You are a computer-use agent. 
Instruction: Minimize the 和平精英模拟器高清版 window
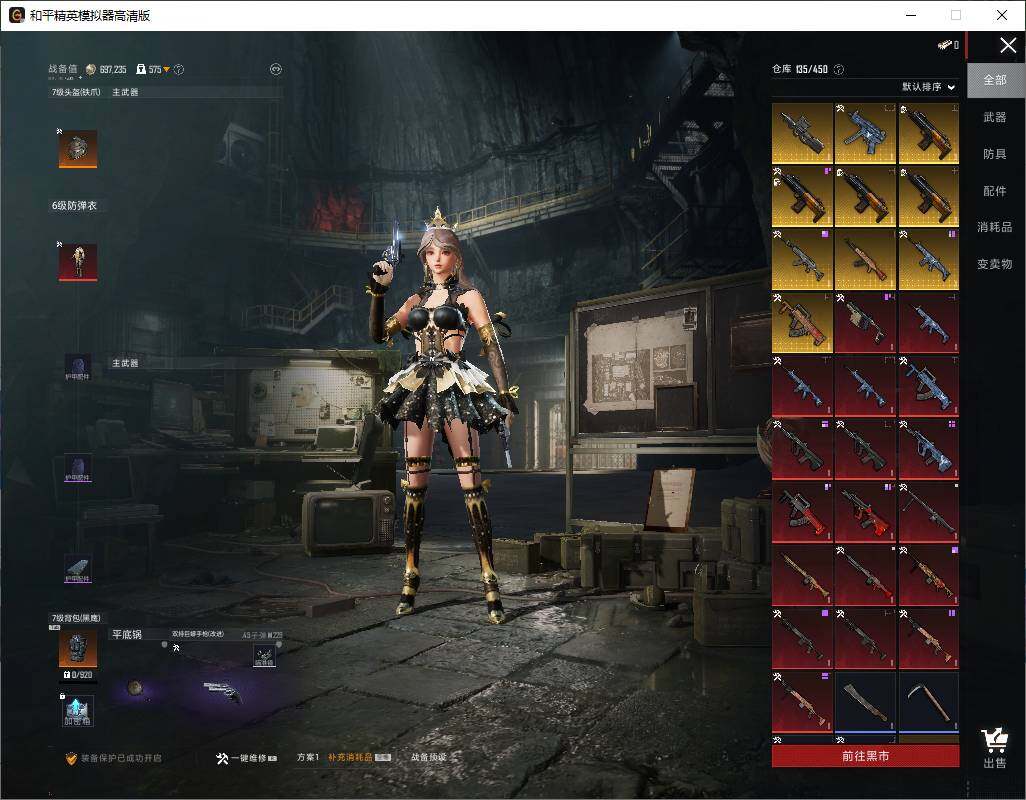[910, 15]
